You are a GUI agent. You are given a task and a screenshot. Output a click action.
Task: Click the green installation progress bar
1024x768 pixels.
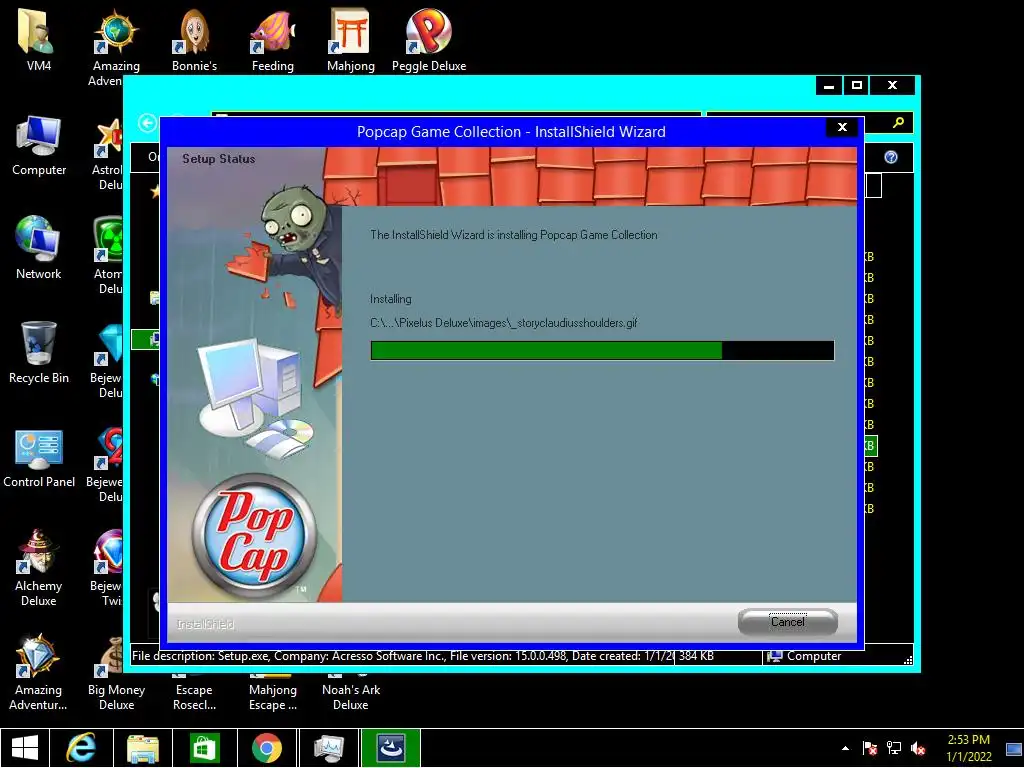(x=602, y=351)
